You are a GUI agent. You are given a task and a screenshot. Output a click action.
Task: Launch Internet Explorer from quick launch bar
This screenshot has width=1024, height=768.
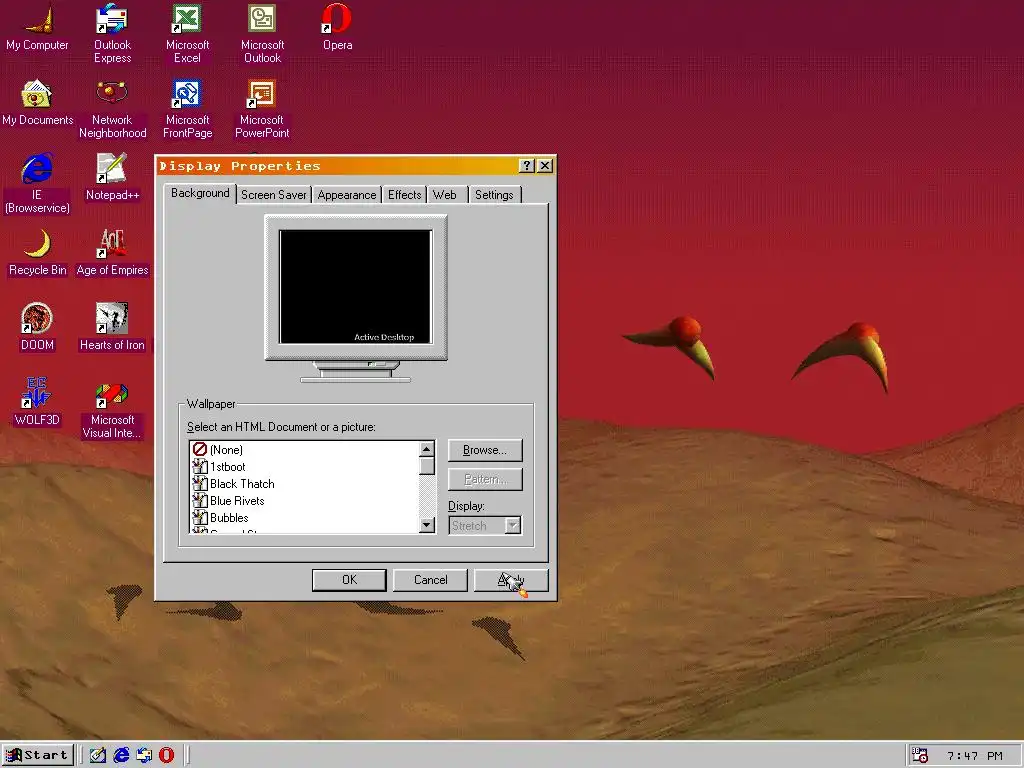(x=121, y=755)
